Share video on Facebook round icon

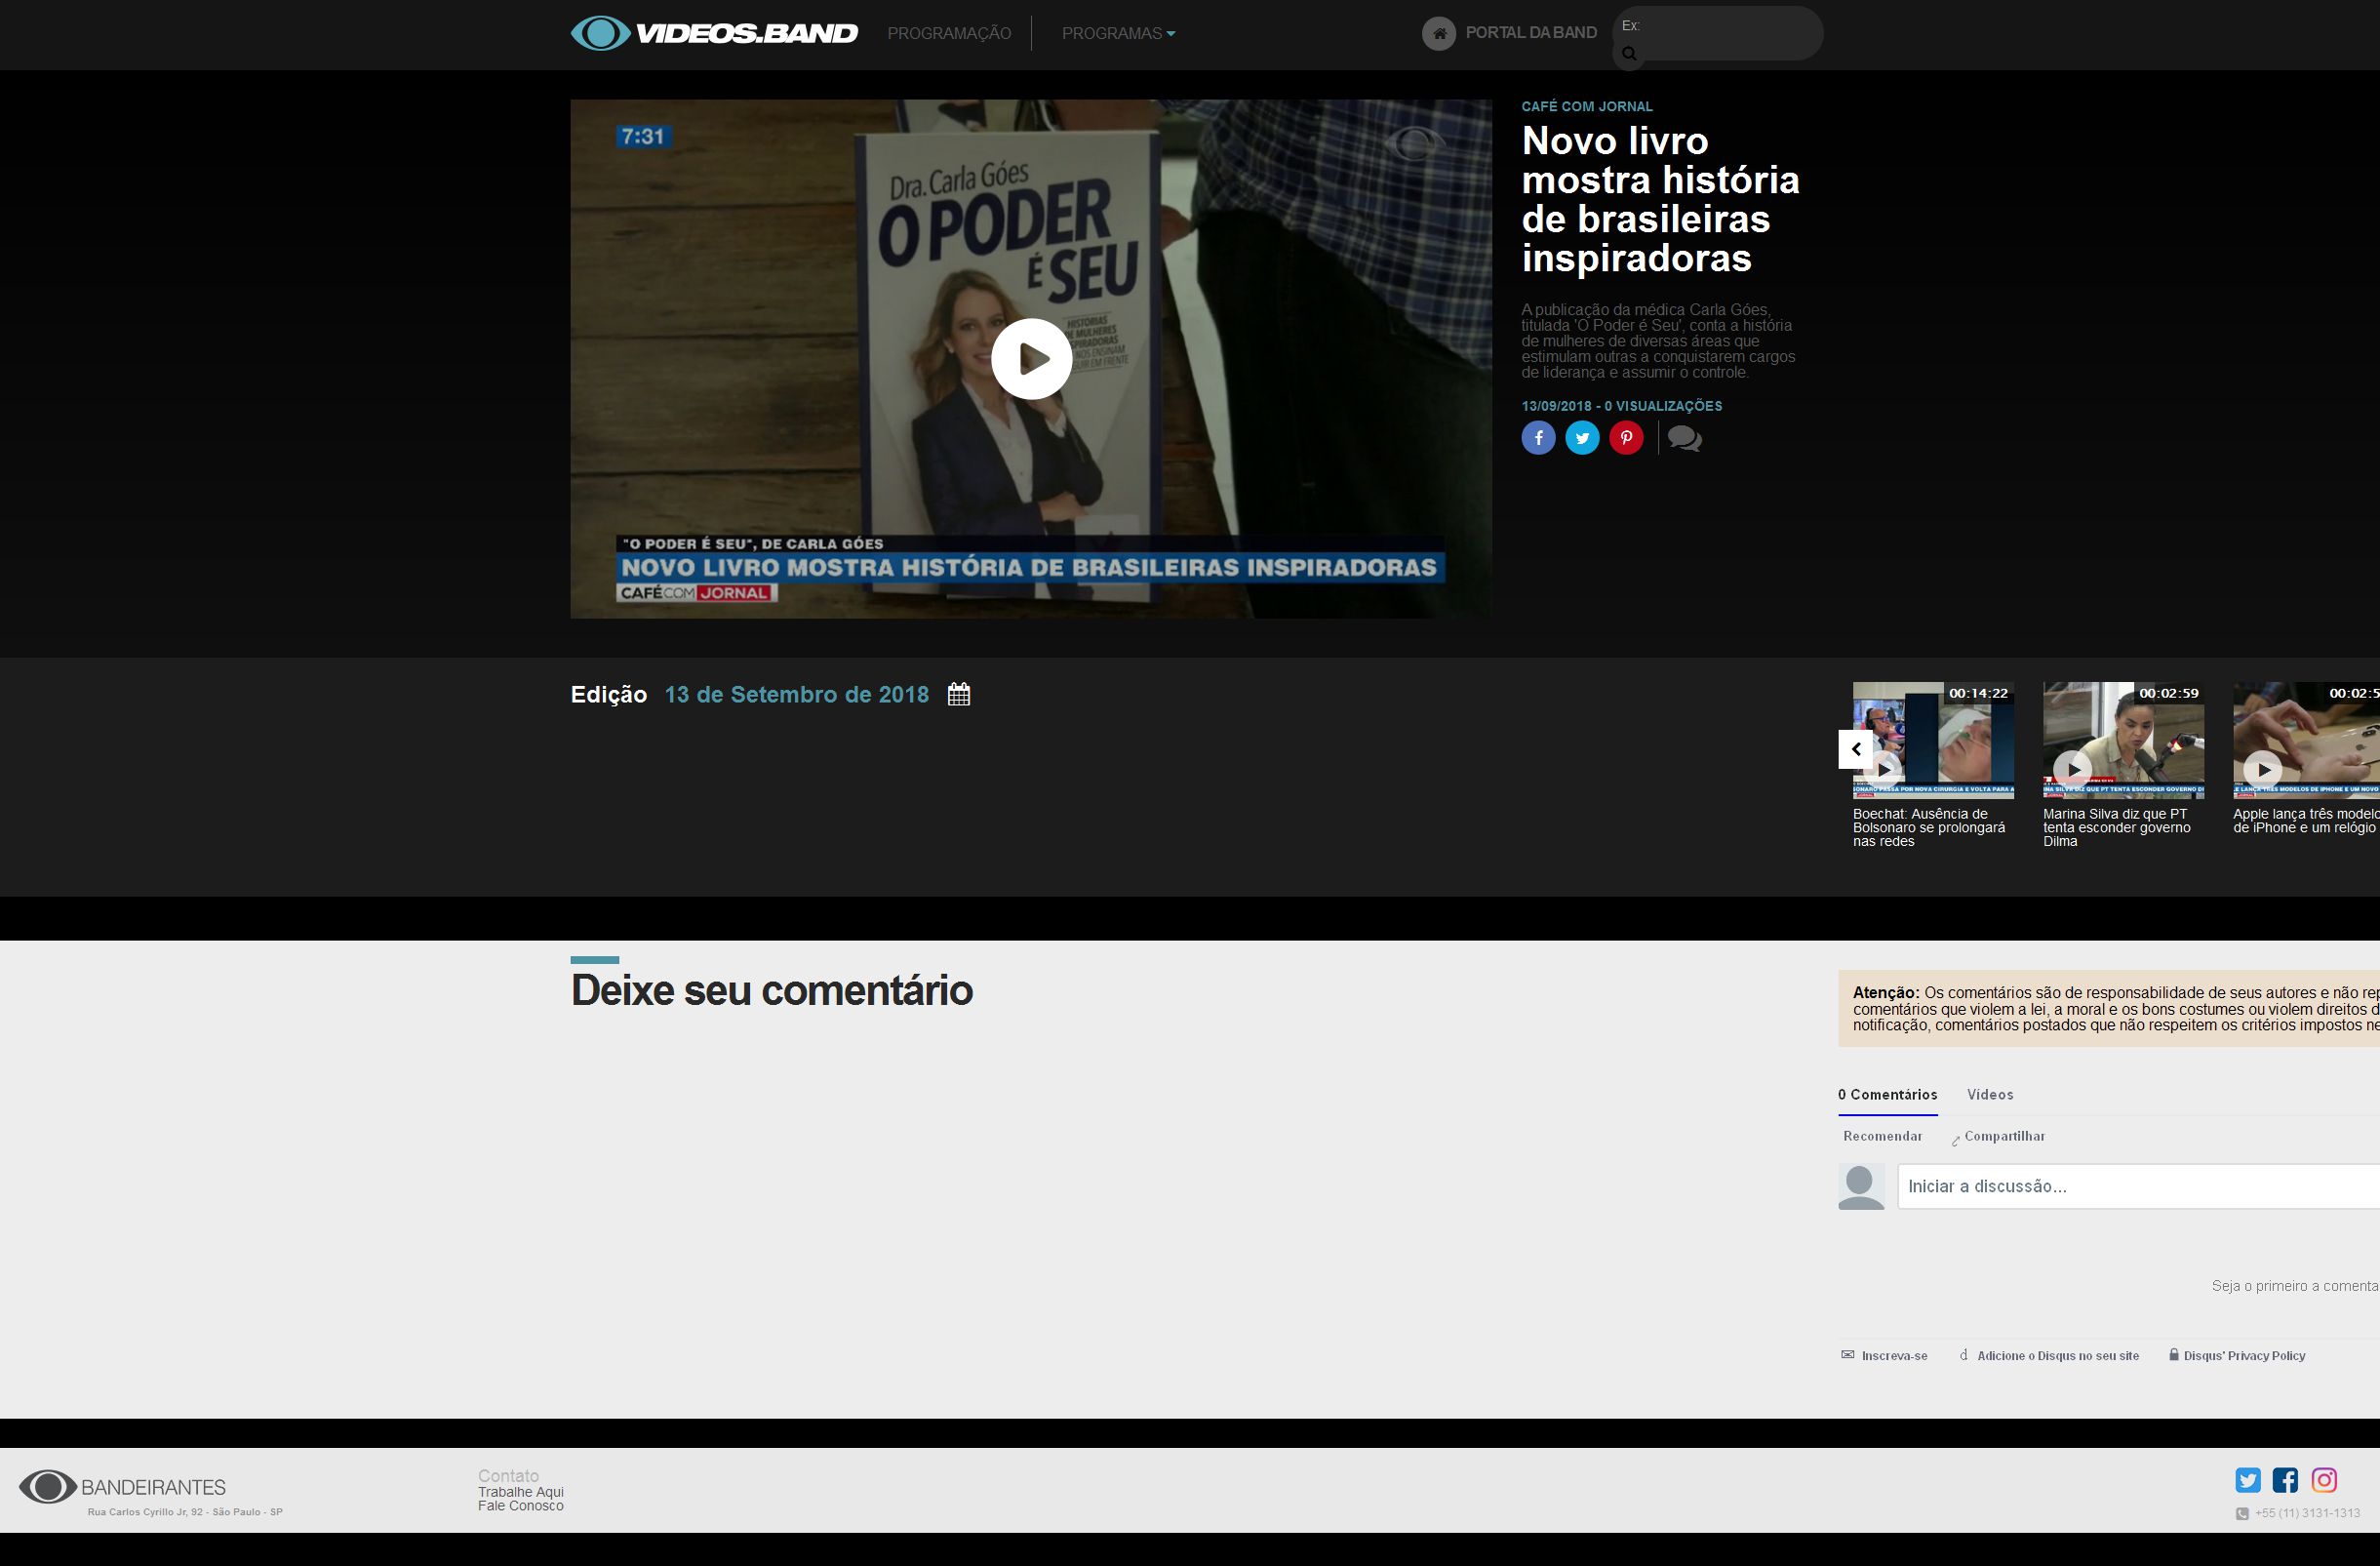pyautogui.click(x=1538, y=438)
